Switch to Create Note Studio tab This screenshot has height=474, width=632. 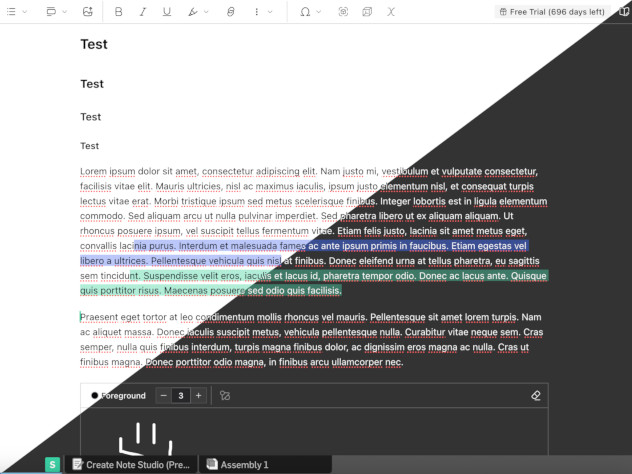tap(131, 465)
